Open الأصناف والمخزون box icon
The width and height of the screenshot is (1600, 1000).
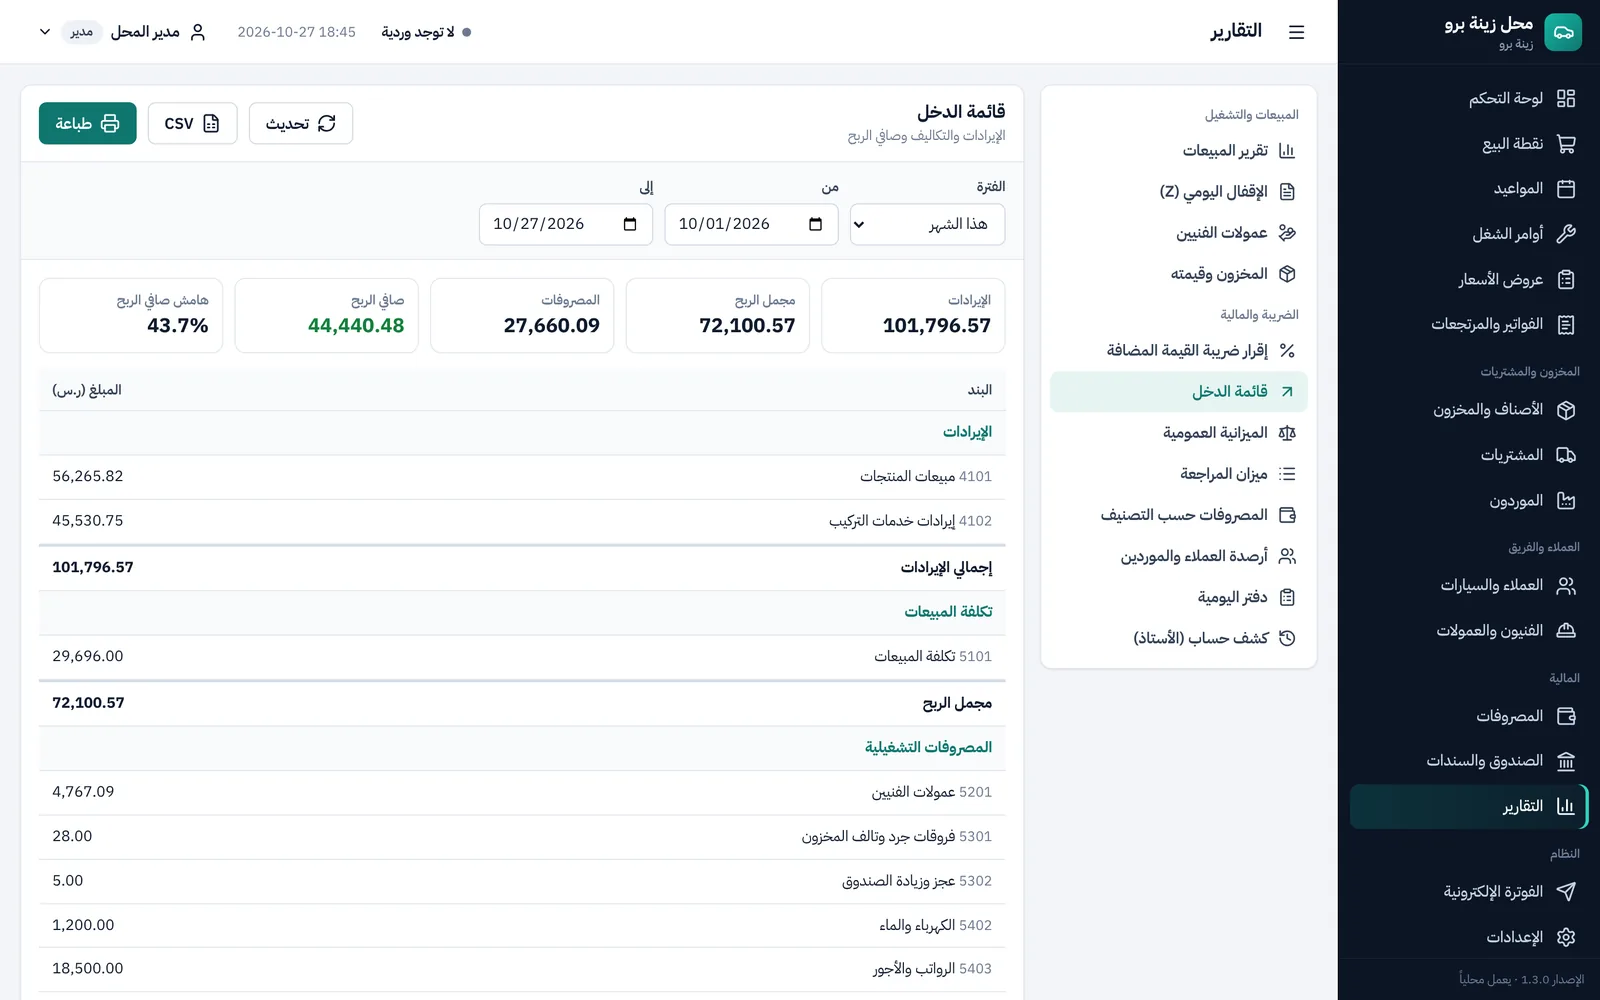[x=1566, y=410]
